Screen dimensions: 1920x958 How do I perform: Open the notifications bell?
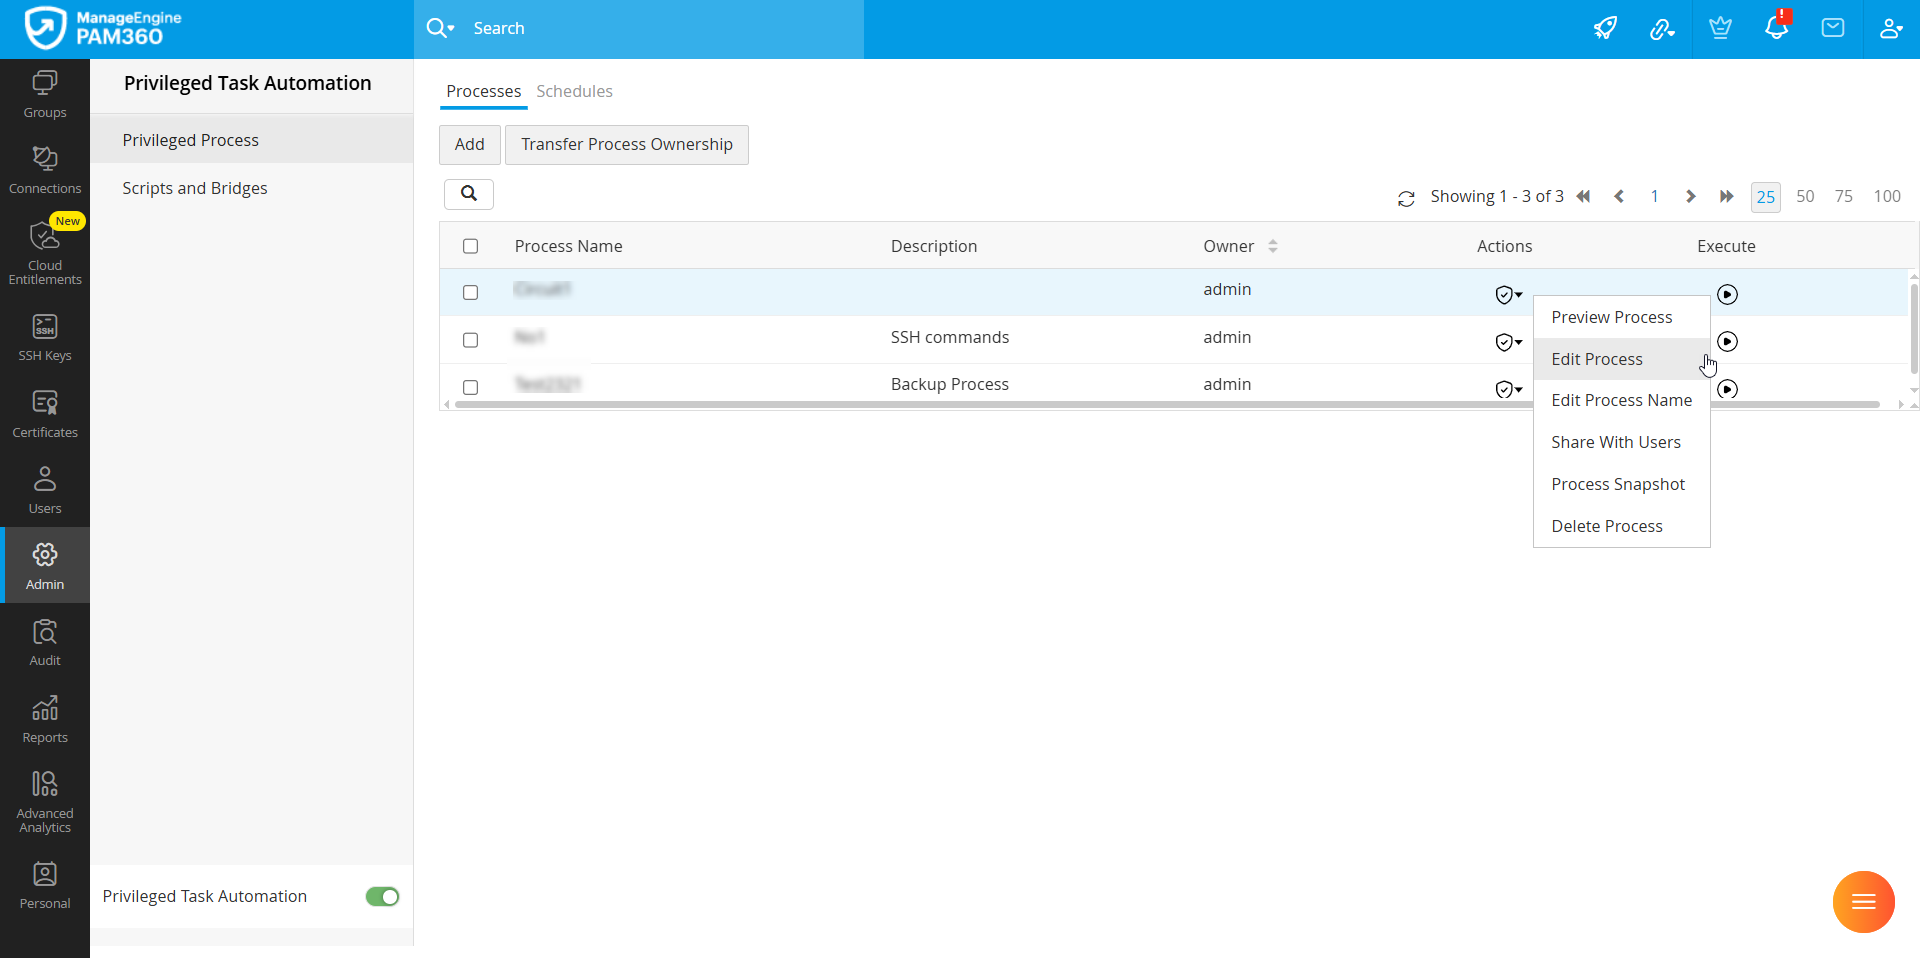(1776, 27)
